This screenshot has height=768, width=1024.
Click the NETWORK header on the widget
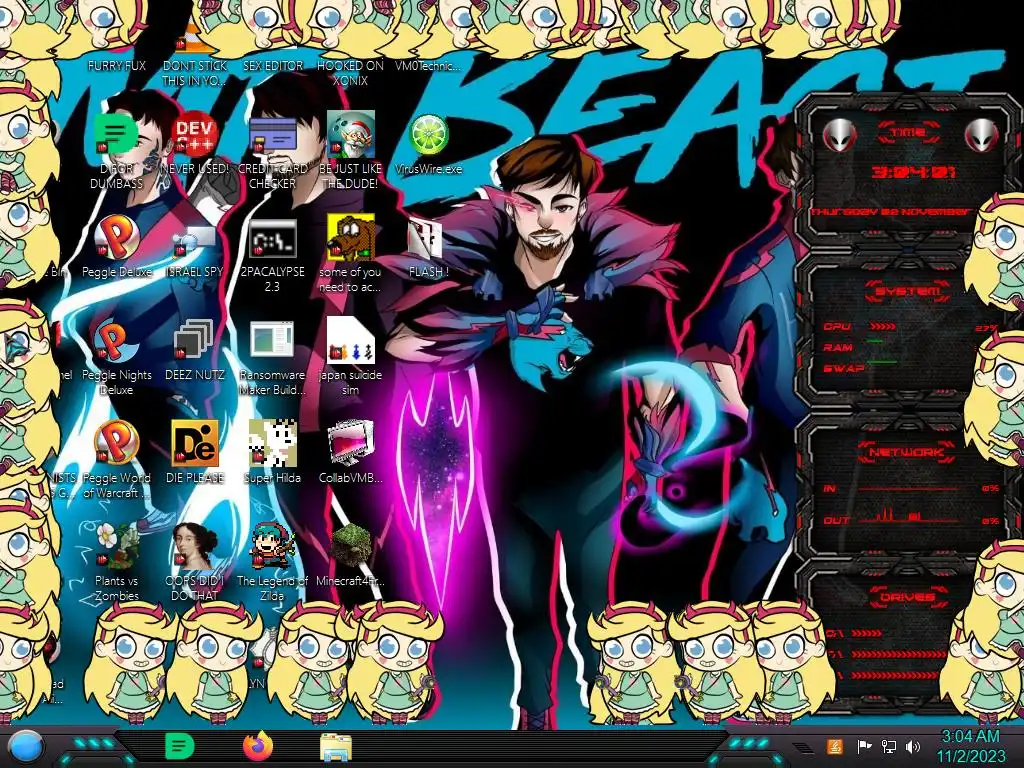(x=907, y=452)
